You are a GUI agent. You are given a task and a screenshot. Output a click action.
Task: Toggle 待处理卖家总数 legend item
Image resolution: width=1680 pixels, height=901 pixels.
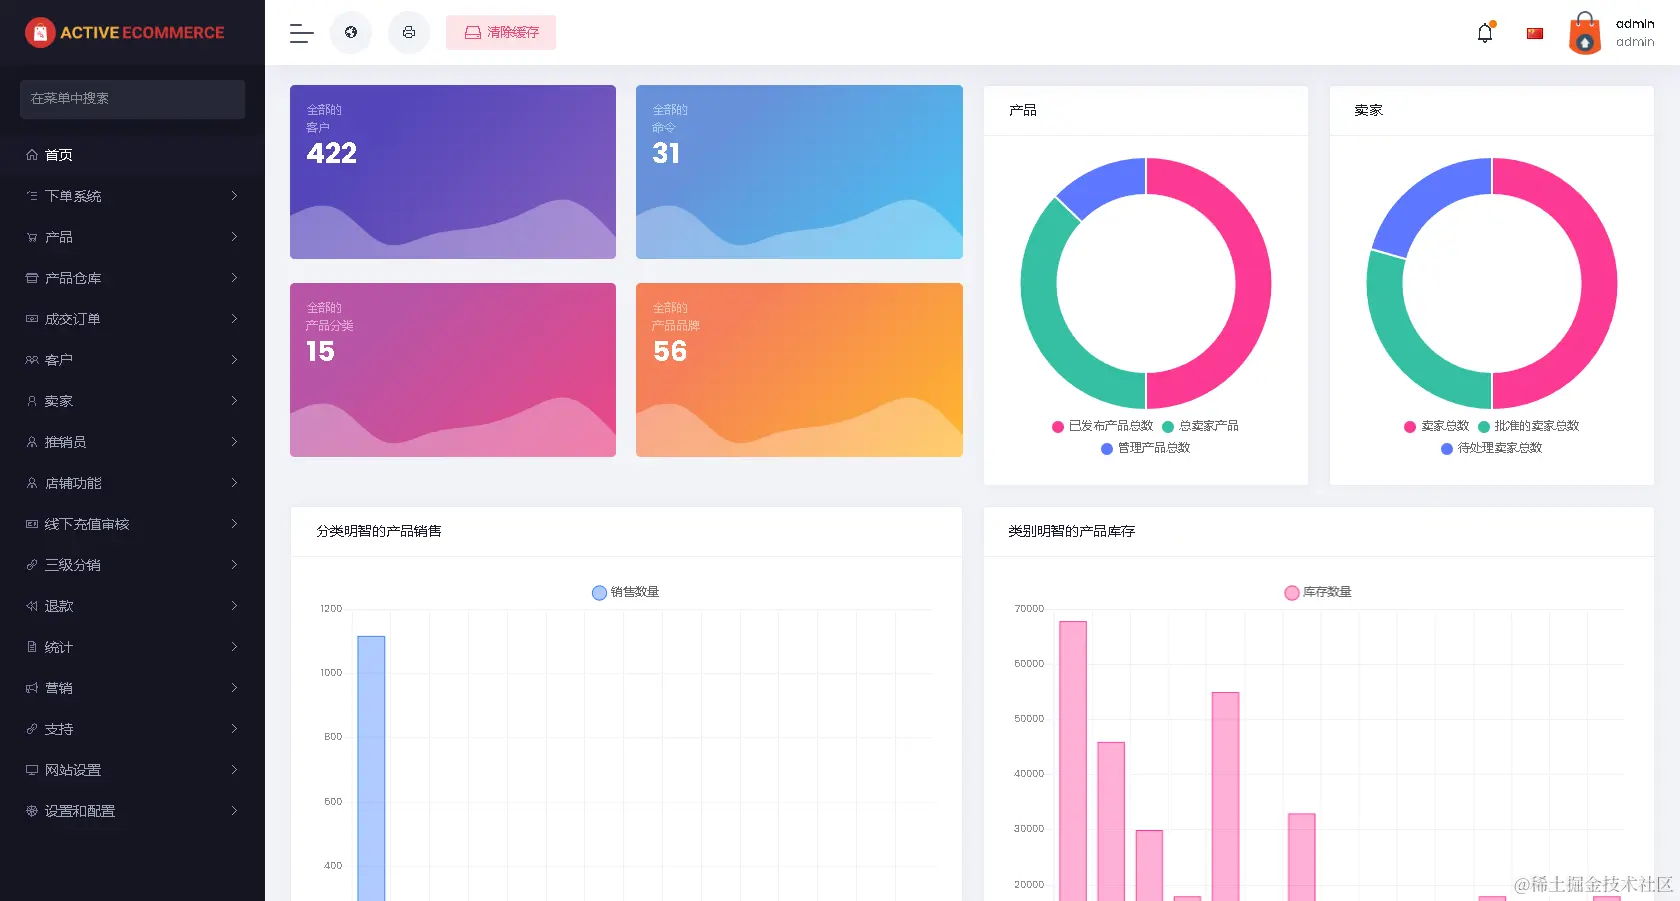(x=1491, y=448)
